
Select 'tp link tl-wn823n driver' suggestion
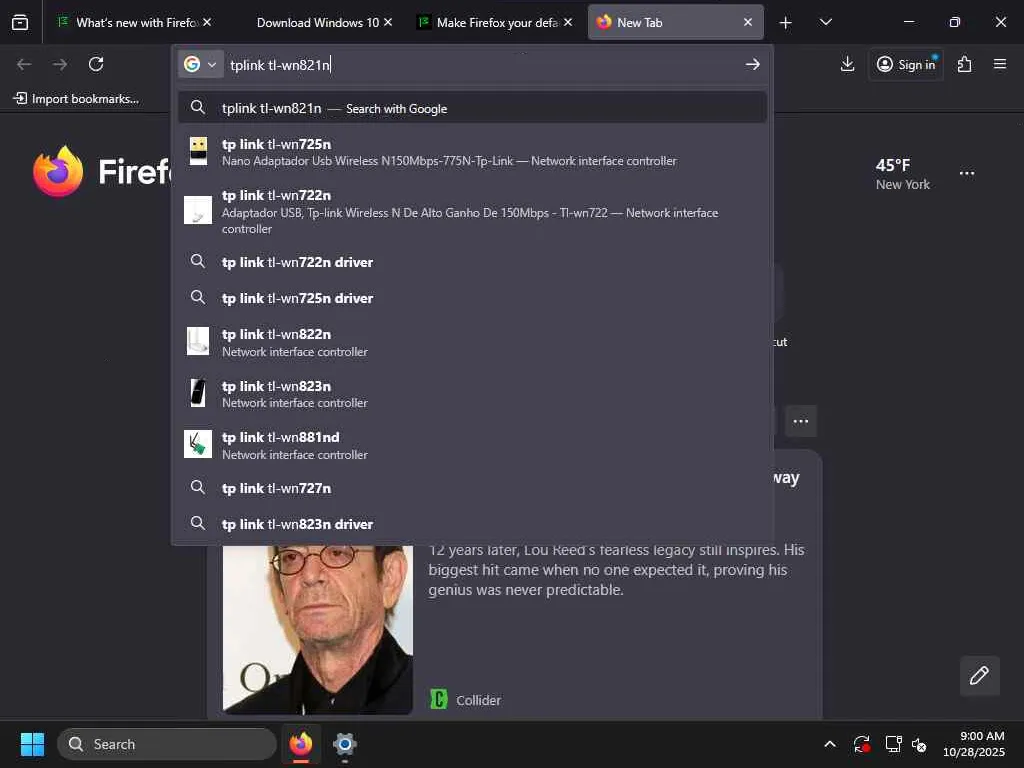point(472,524)
